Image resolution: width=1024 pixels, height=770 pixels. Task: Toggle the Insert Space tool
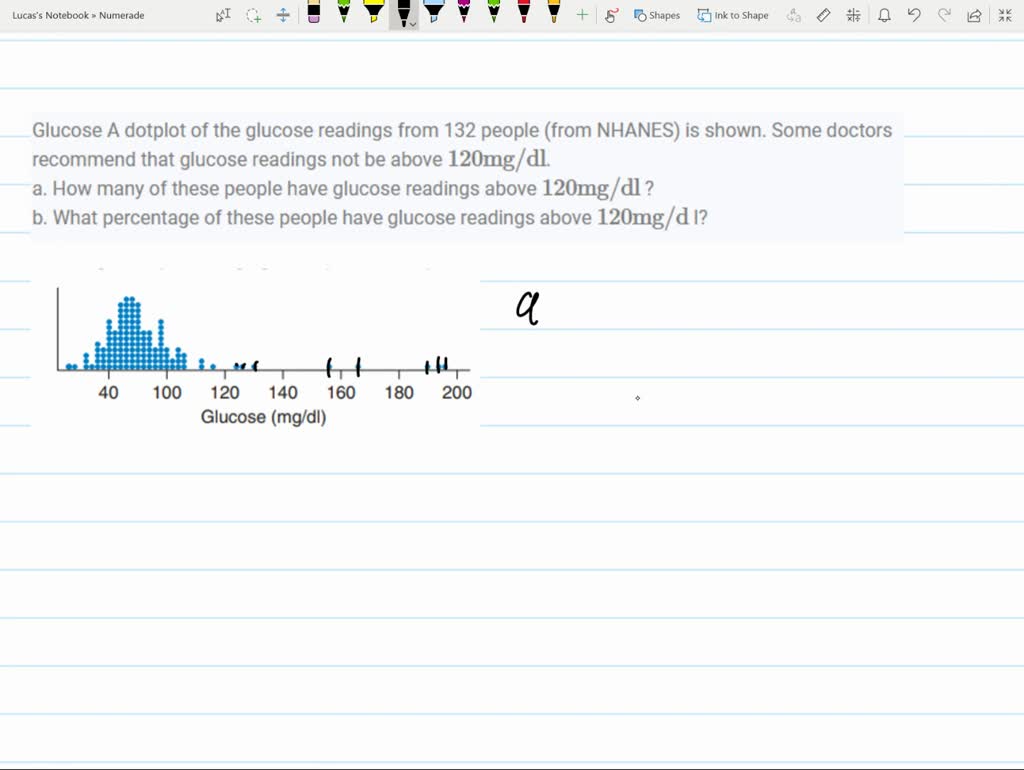tap(285, 14)
